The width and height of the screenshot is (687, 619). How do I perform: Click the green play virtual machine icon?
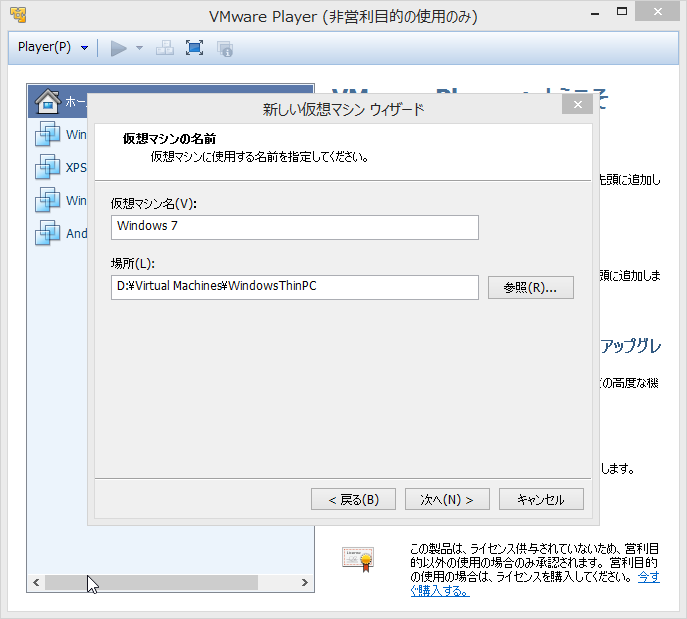click(118, 48)
